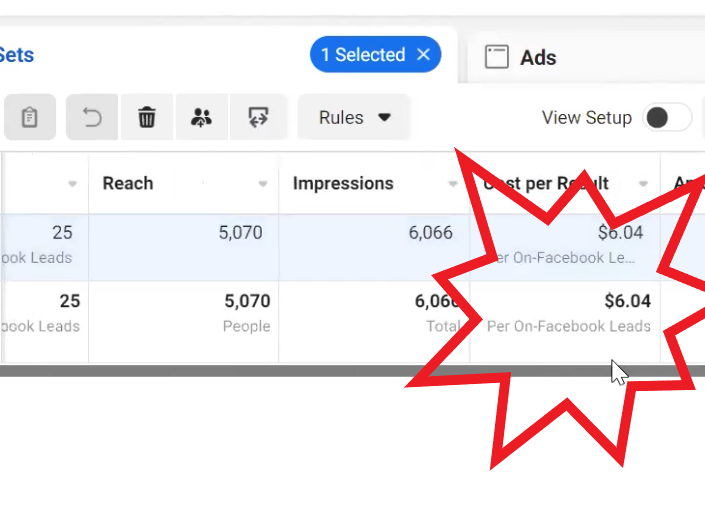
Task: Expand the leftmost results column arrow
Action: (x=72, y=184)
